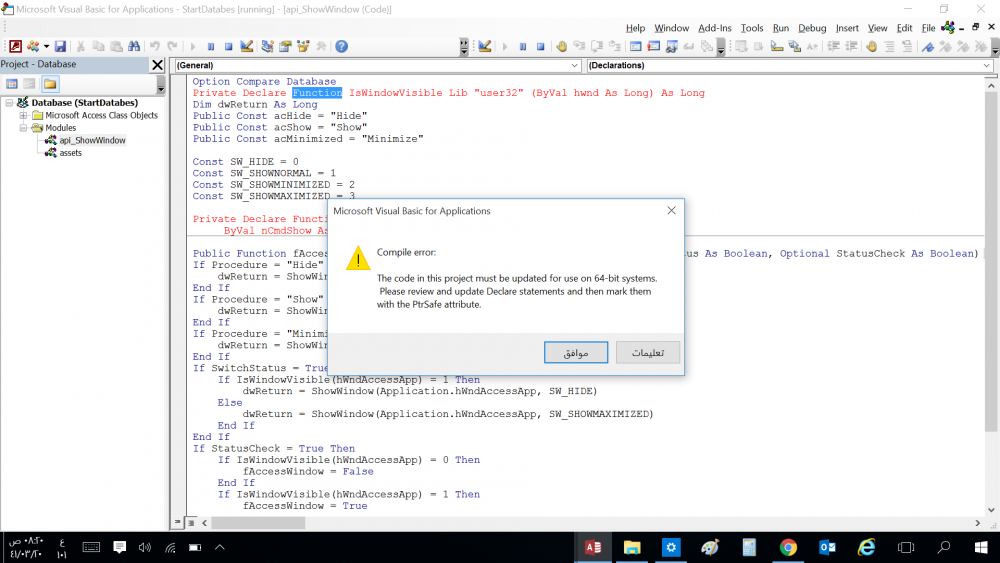Click the Cut scissors icon
The width and height of the screenshot is (1000, 563).
(80, 47)
